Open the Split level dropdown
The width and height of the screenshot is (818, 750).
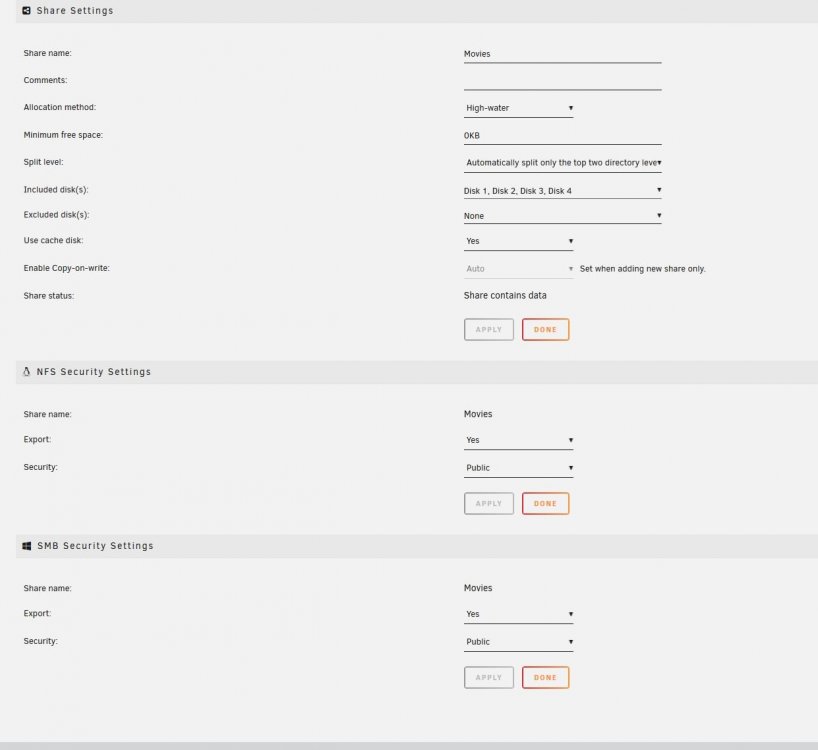point(562,163)
